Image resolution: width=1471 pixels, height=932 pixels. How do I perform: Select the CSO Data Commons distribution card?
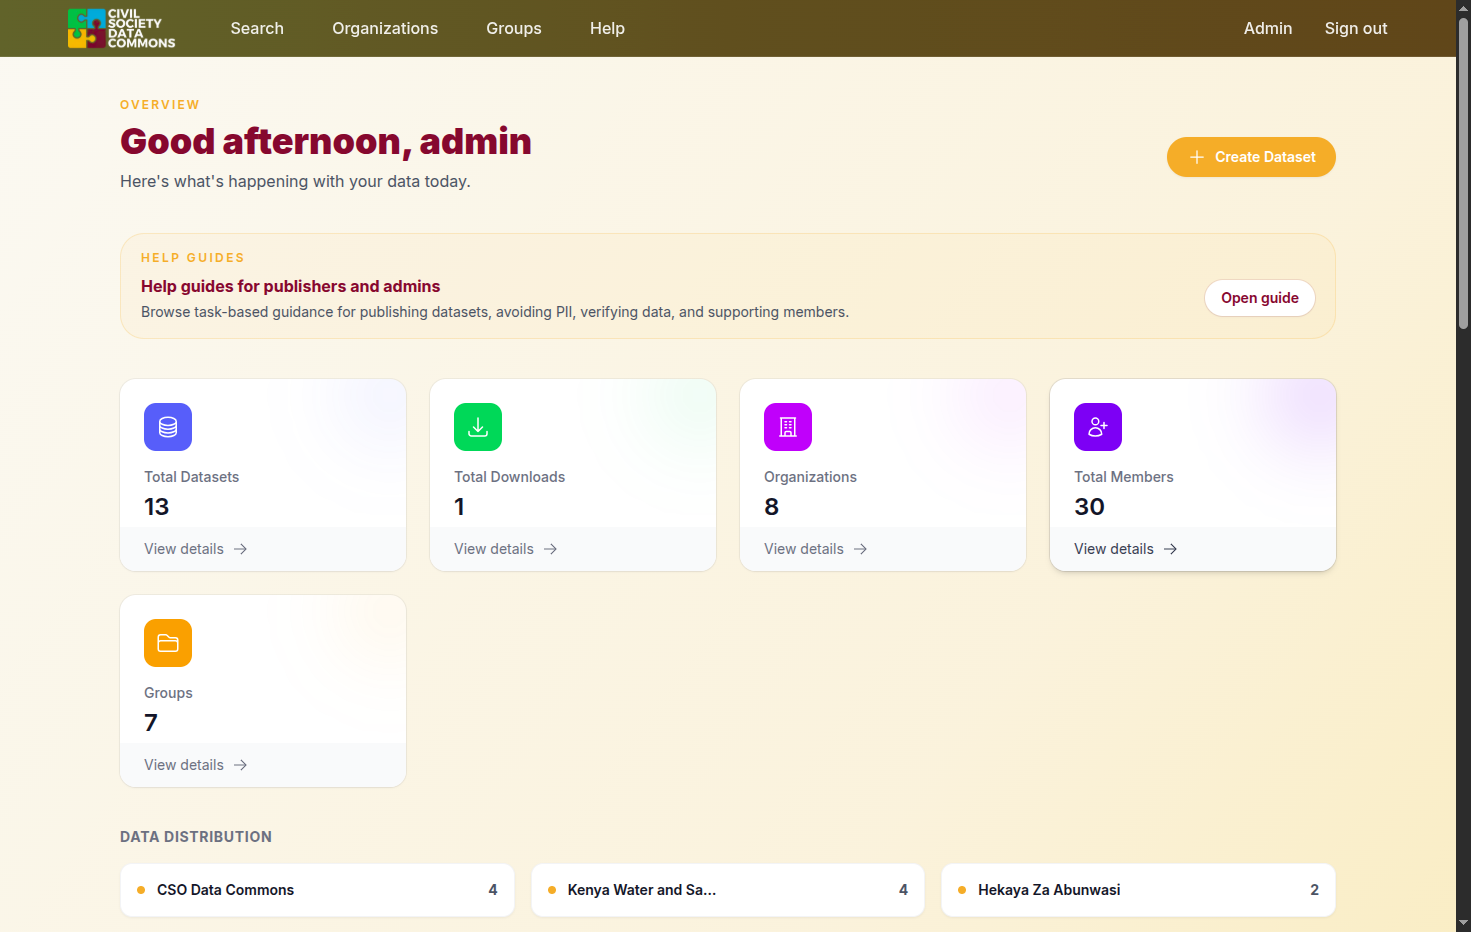[x=317, y=890]
